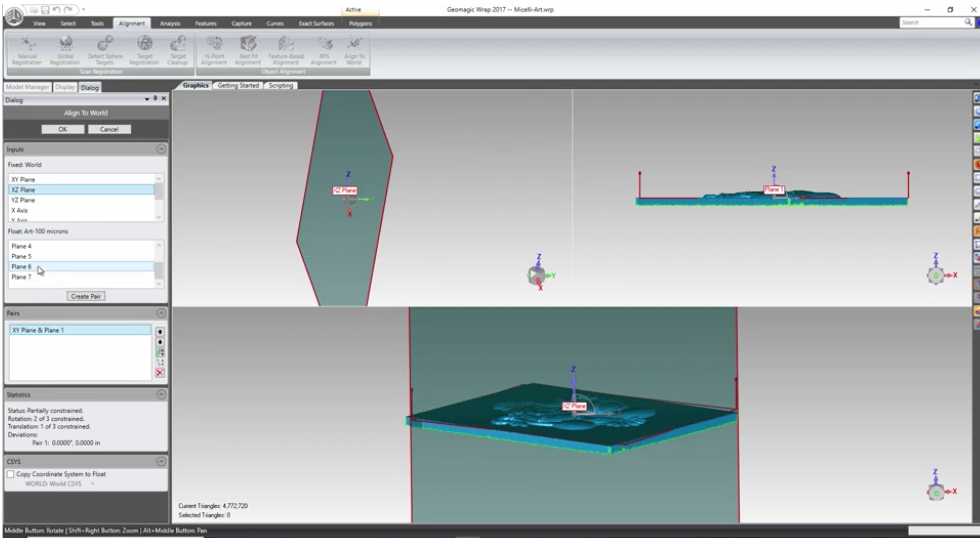Open the quick access toolbar customize arrow
Image resolution: width=980 pixels, height=538 pixels.
click(x=83, y=10)
